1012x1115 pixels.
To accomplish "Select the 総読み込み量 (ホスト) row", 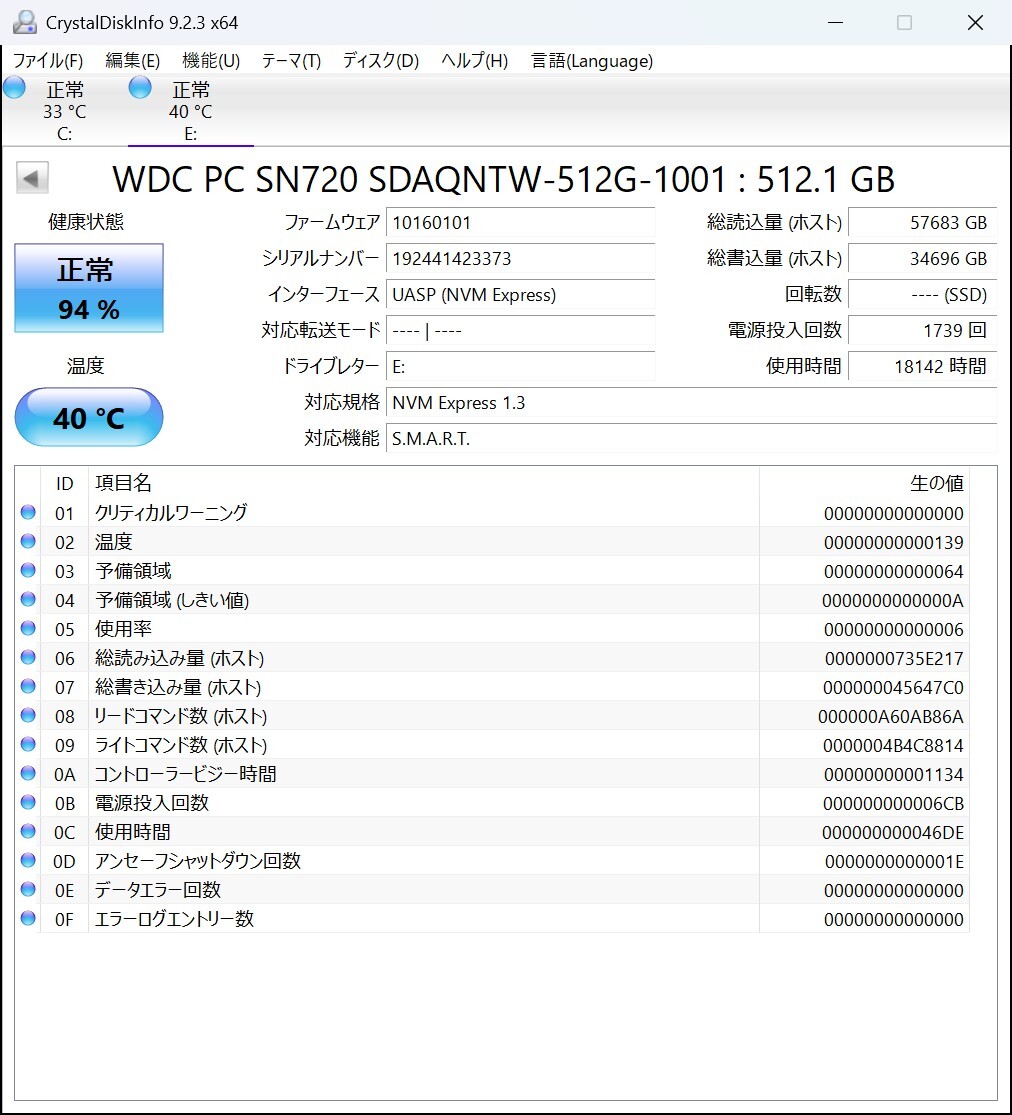I will [x=491, y=658].
